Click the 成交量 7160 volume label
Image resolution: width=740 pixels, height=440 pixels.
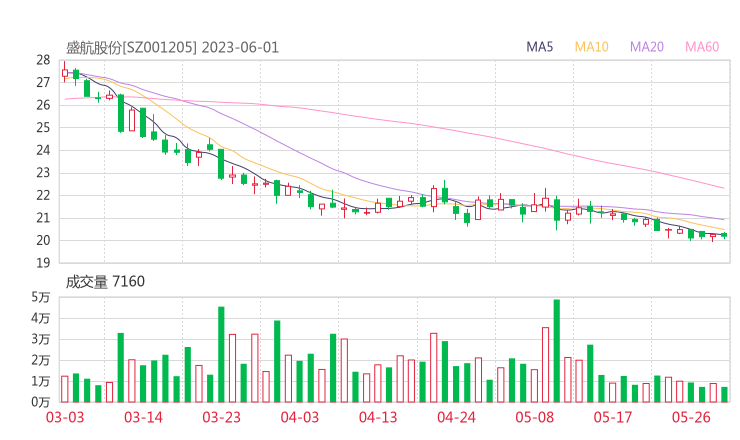pyautogui.click(x=105, y=282)
